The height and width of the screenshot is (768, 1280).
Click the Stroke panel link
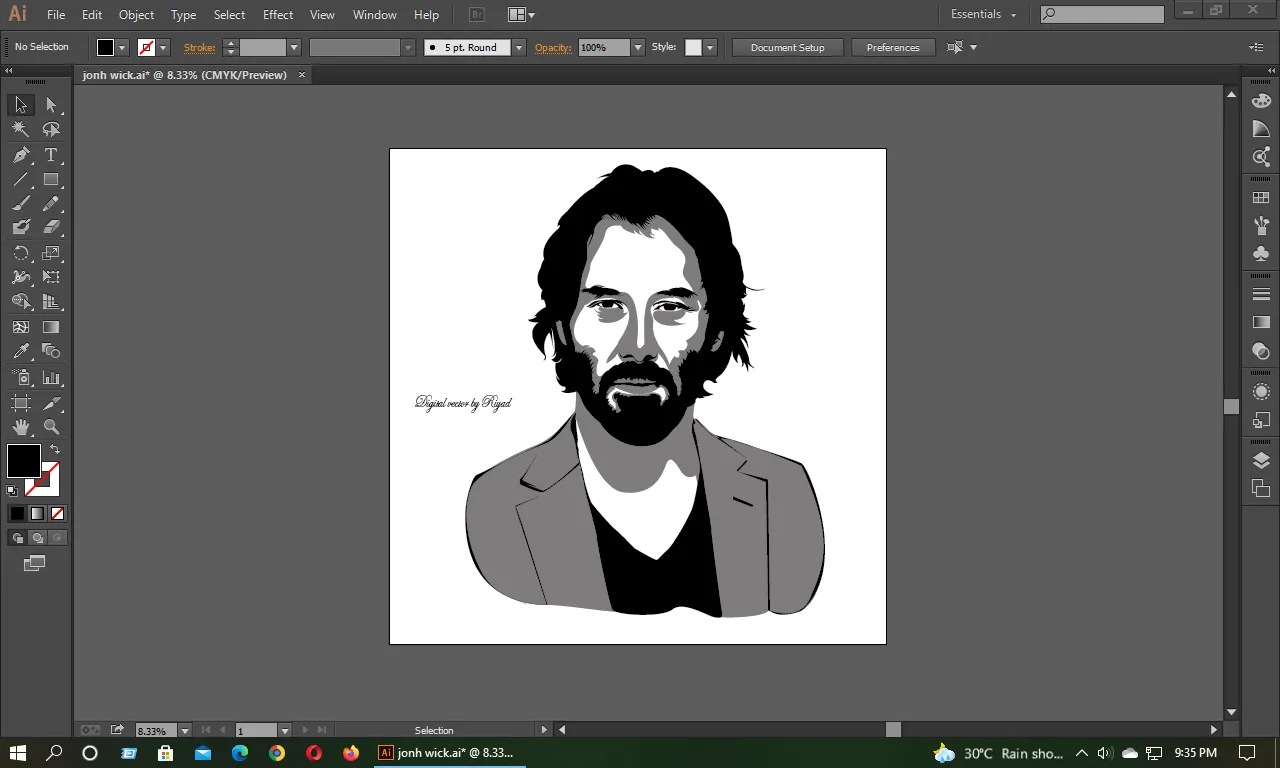pos(199,47)
